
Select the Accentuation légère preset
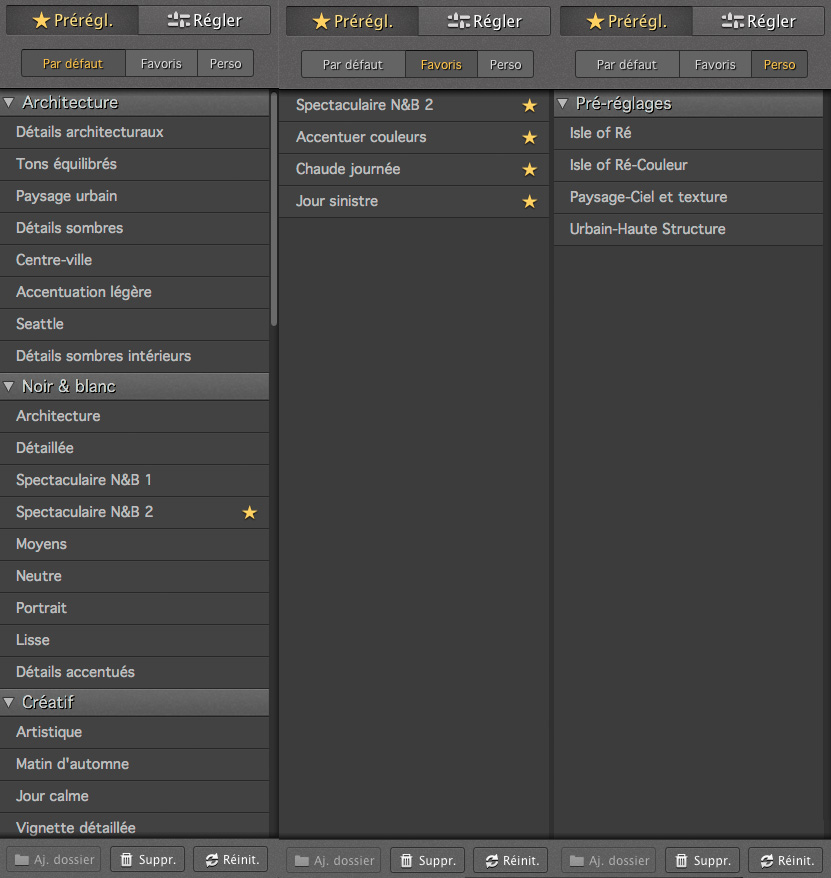(x=134, y=292)
